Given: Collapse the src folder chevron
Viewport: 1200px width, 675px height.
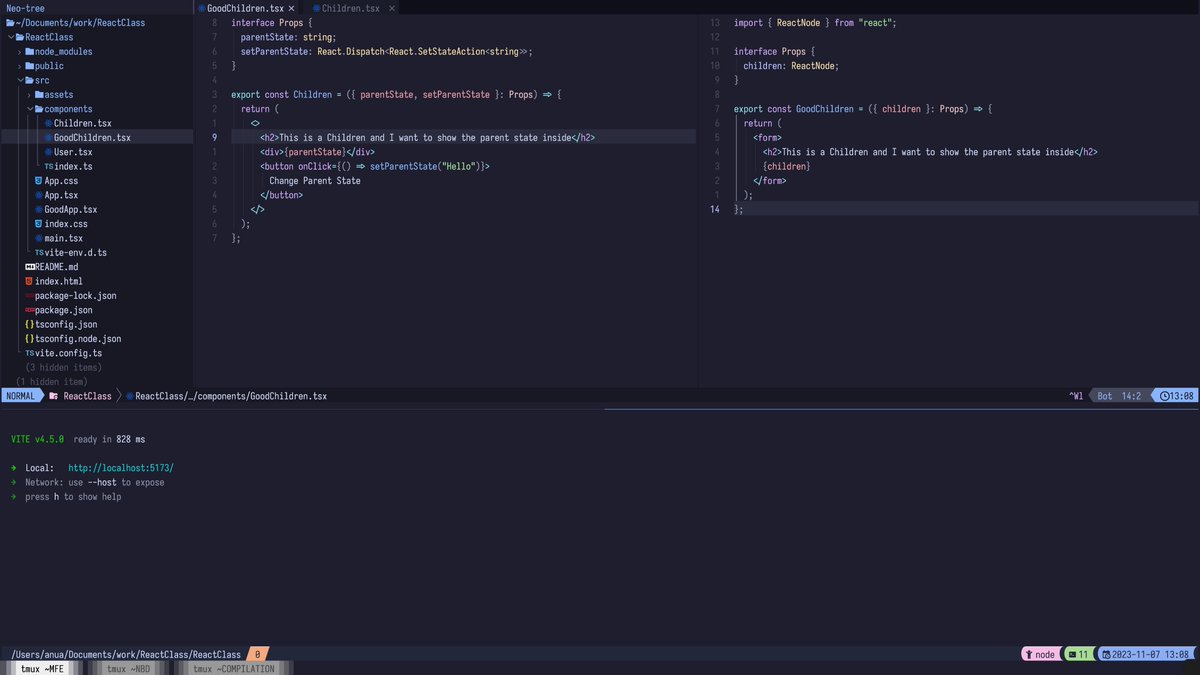Looking at the screenshot, I should (19, 80).
